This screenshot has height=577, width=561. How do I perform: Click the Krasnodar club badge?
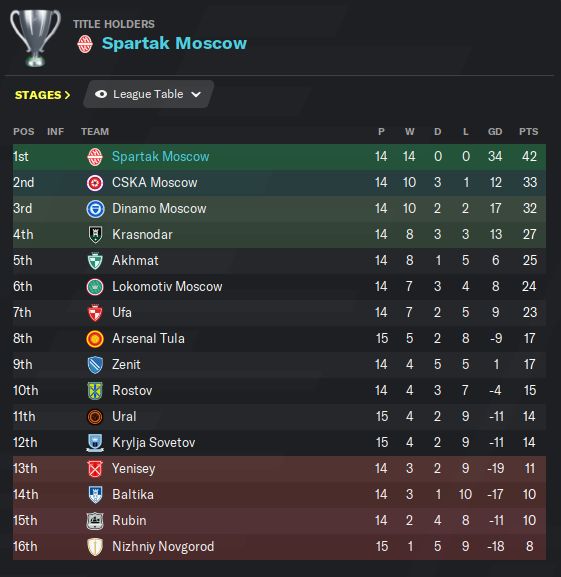coord(95,235)
